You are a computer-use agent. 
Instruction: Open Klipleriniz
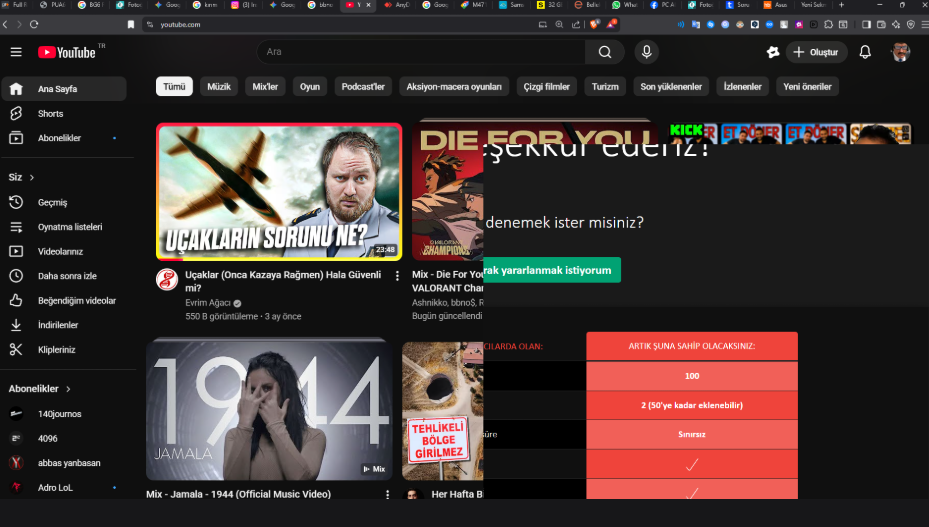click(x=64, y=350)
